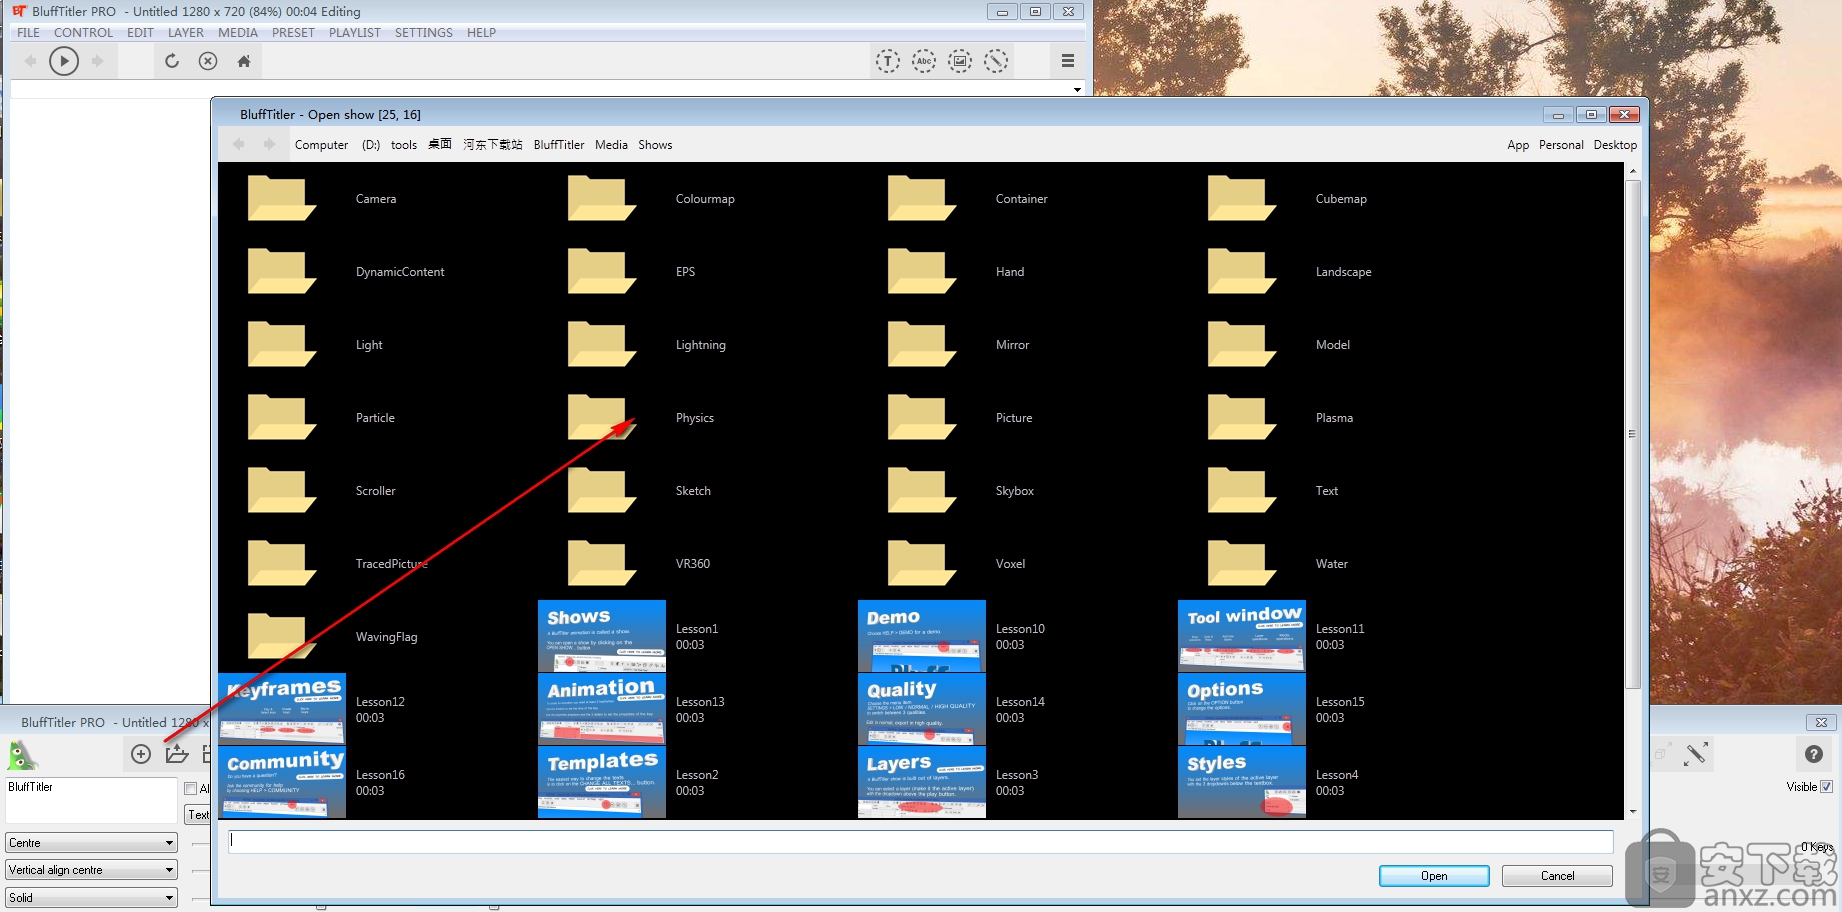This screenshot has width=1842, height=912.
Task: Click the Open button
Action: pos(1434,876)
